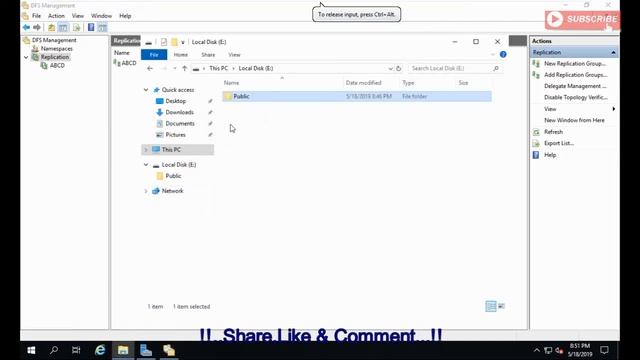Click the search magnifier icon in Explorer
640x360 pixels.
496,68
